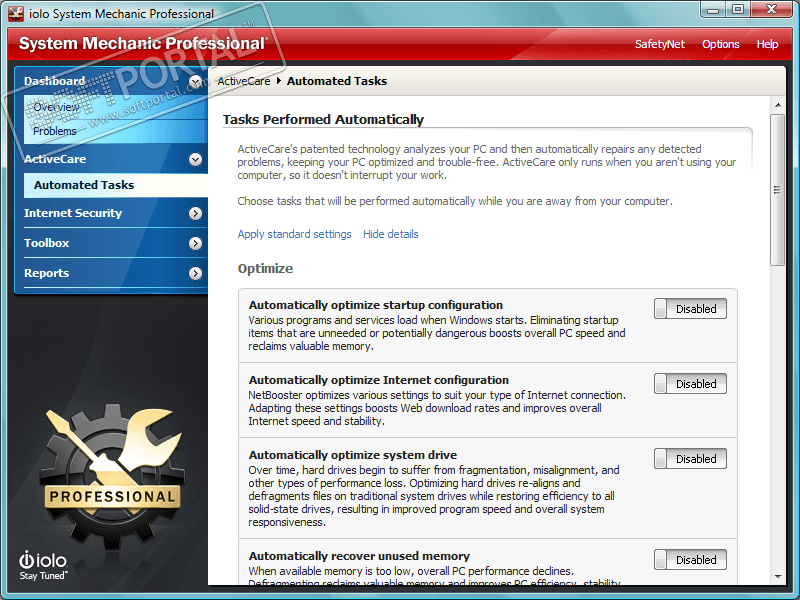Toggle Internet configuration optimization switch

point(690,384)
